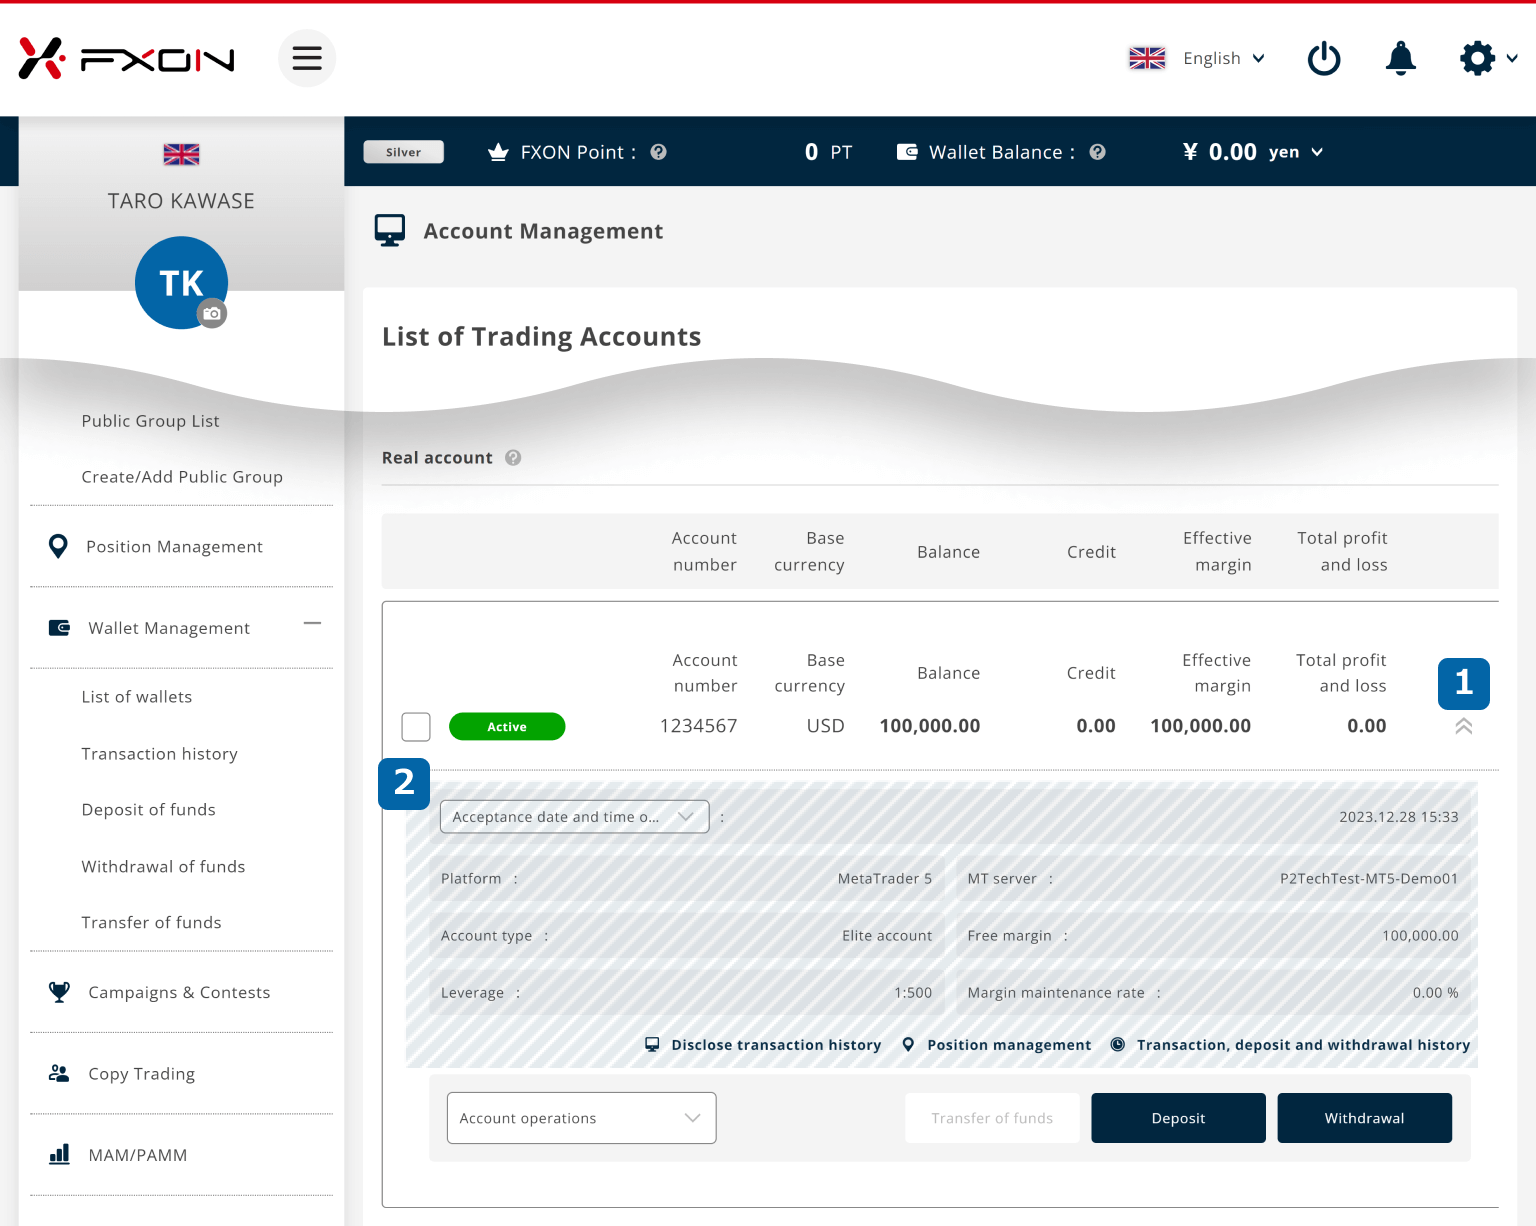Click the 1:500 leverage value

[913, 993]
